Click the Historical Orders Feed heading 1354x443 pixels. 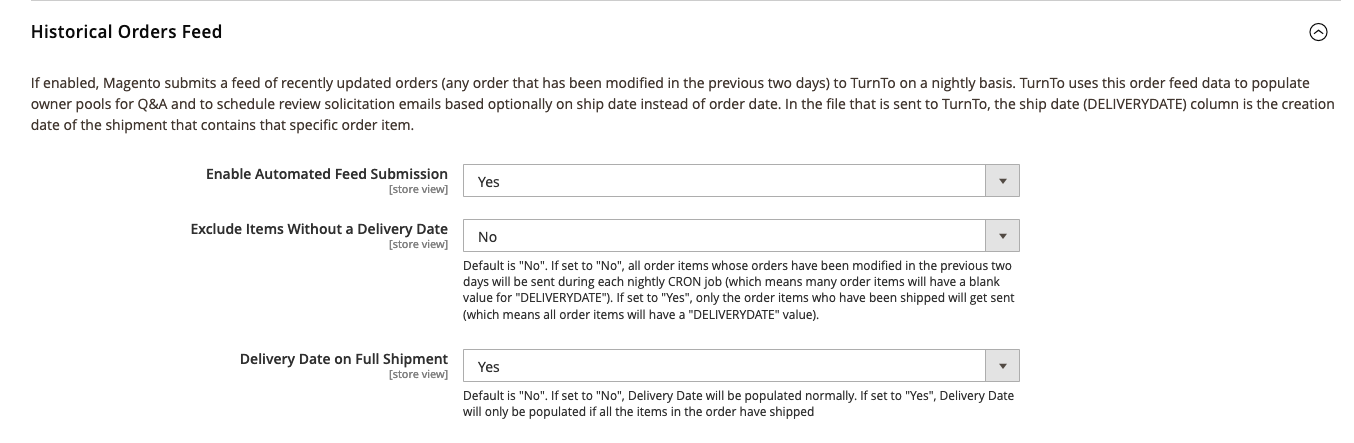(x=127, y=32)
